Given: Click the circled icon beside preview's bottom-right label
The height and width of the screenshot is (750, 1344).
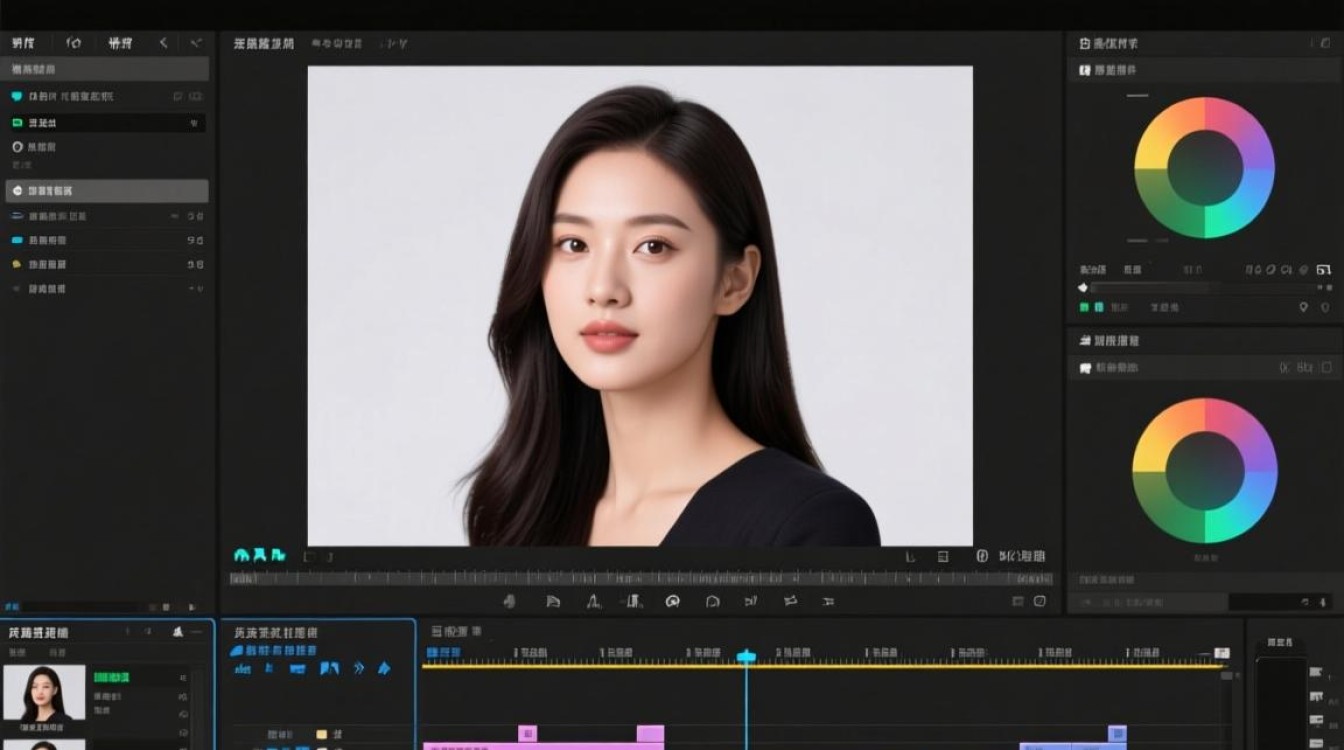Looking at the screenshot, I should point(982,556).
